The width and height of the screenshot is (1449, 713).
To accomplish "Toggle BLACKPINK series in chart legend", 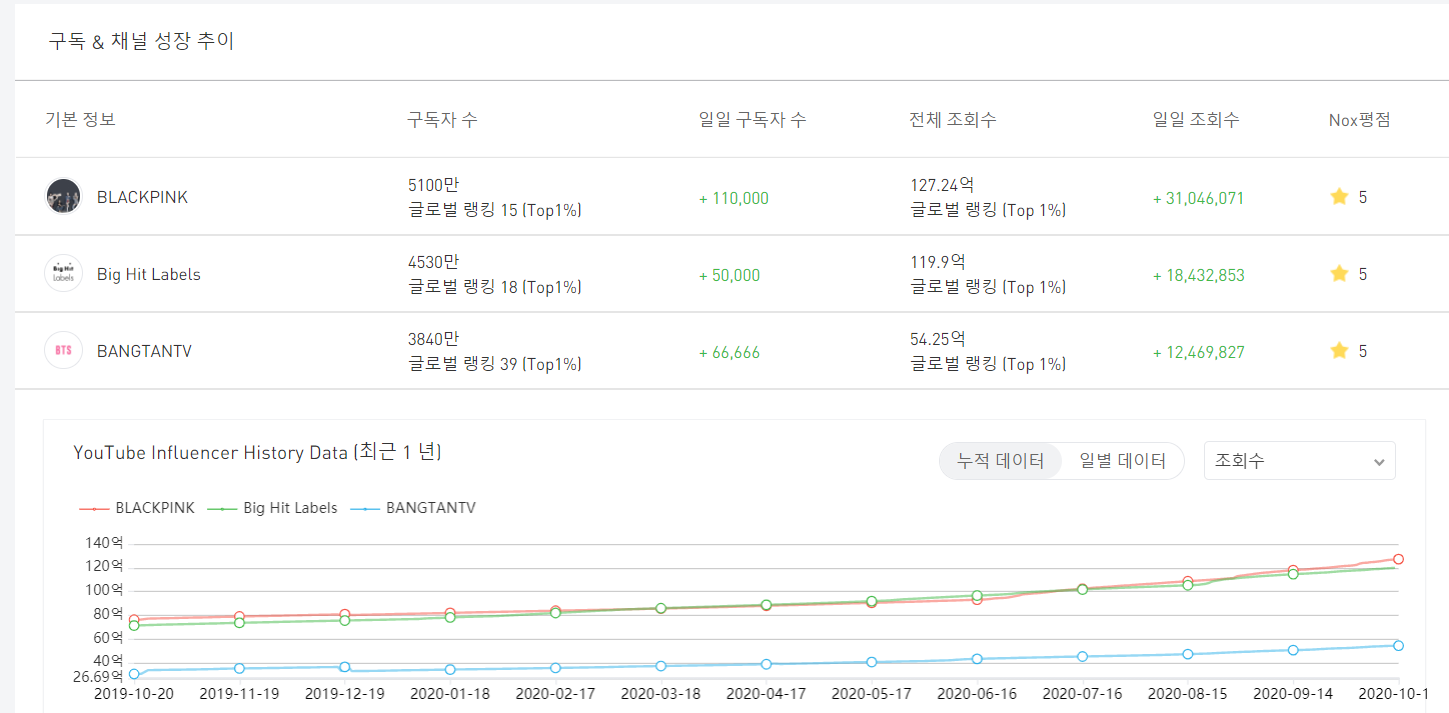I will [x=137, y=508].
